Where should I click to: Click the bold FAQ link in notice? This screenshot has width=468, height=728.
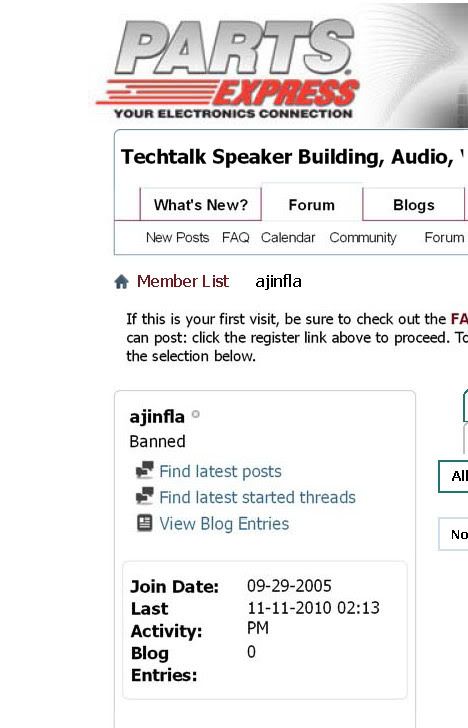click(459, 319)
